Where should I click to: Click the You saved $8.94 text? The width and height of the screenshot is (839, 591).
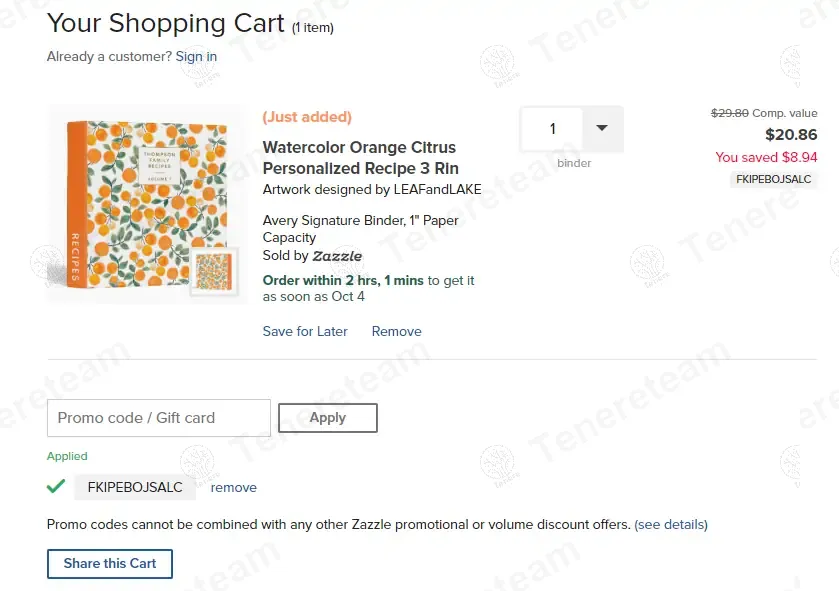[766, 157]
